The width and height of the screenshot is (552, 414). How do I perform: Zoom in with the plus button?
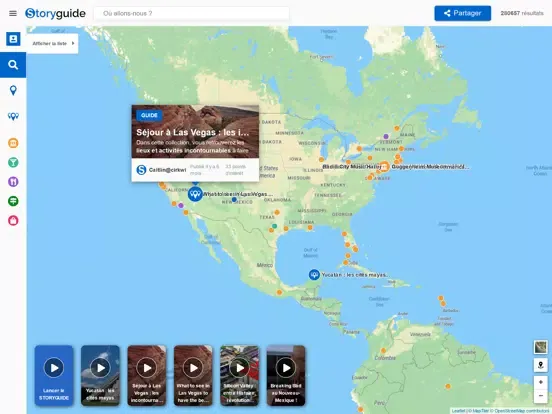(541, 382)
